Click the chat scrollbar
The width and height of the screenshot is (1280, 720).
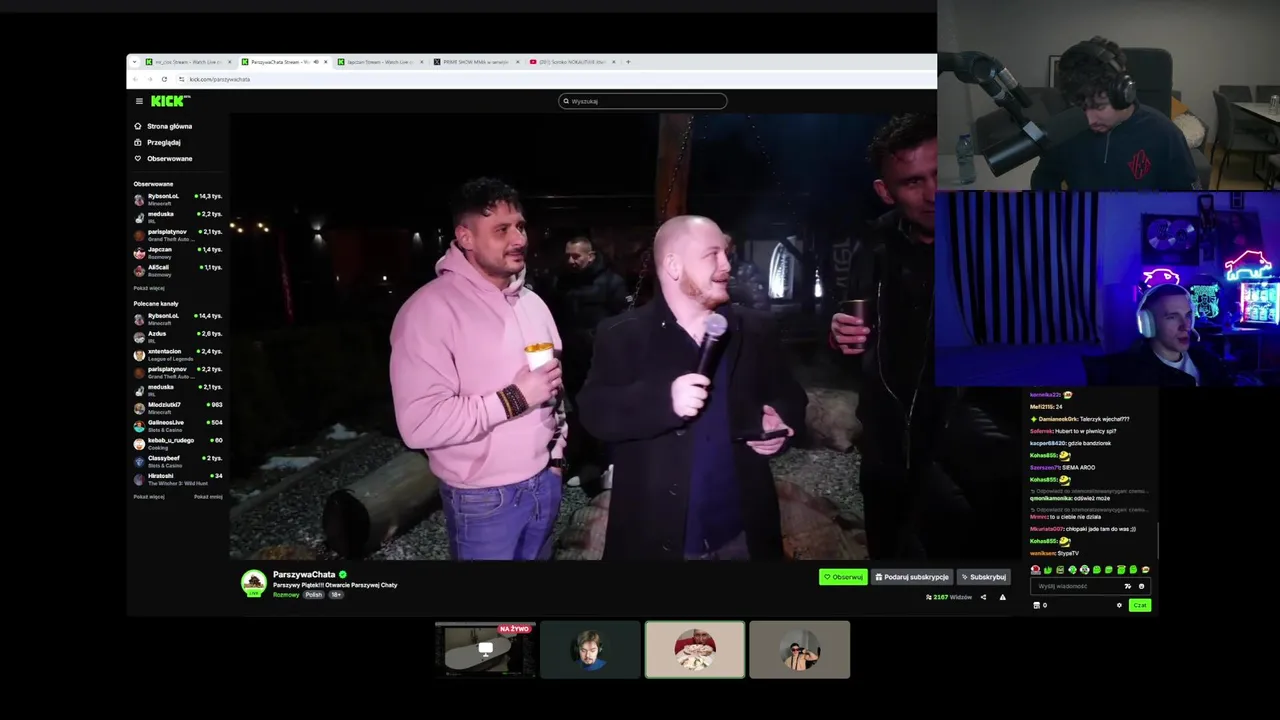1157,540
